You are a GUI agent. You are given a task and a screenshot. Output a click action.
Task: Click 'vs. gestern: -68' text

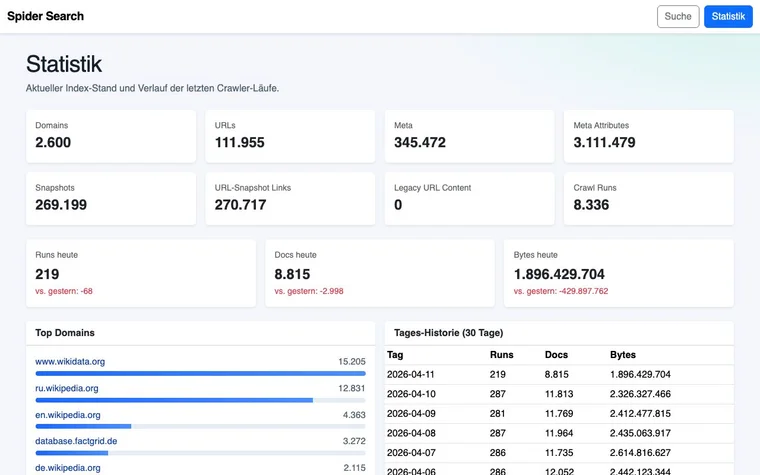pyautogui.click(x=63, y=291)
